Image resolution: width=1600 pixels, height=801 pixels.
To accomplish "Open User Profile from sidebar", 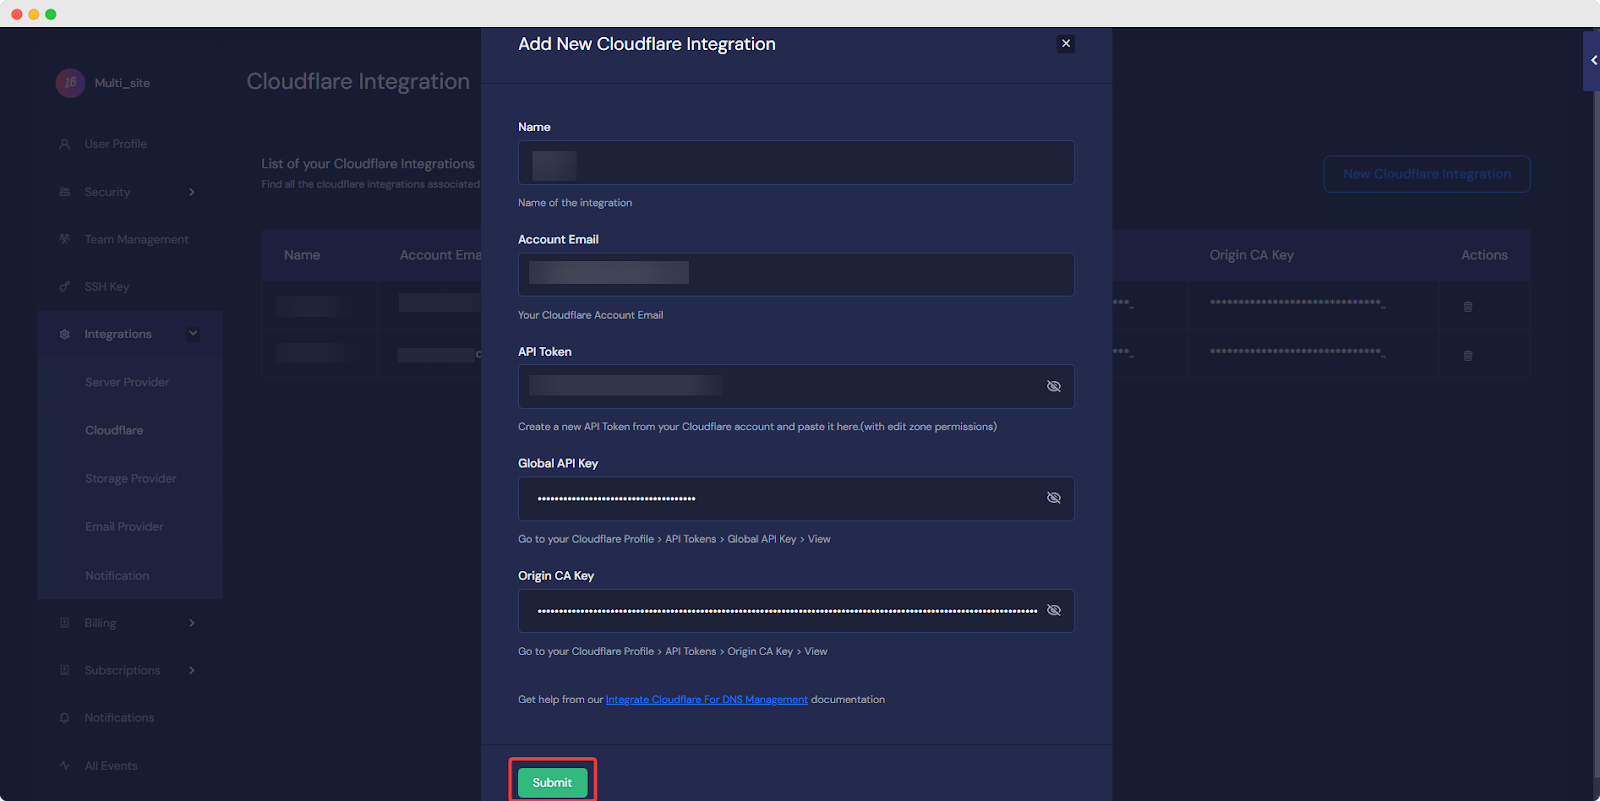I will (x=115, y=144).
